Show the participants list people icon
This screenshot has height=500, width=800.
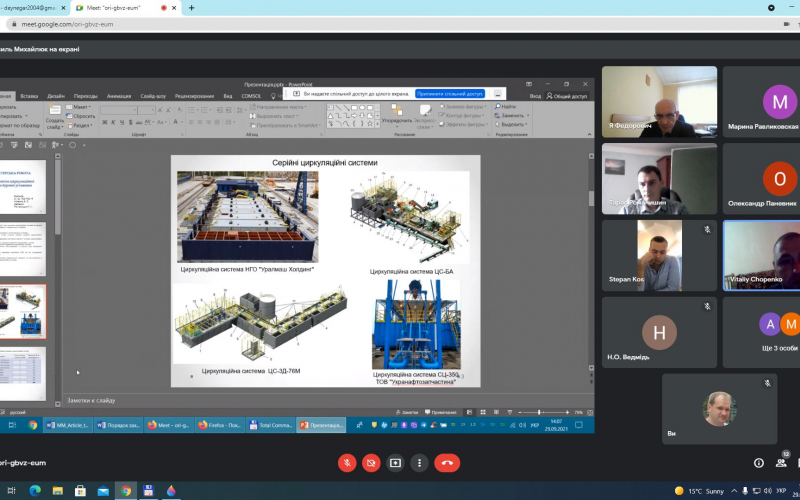coord(781,463)
